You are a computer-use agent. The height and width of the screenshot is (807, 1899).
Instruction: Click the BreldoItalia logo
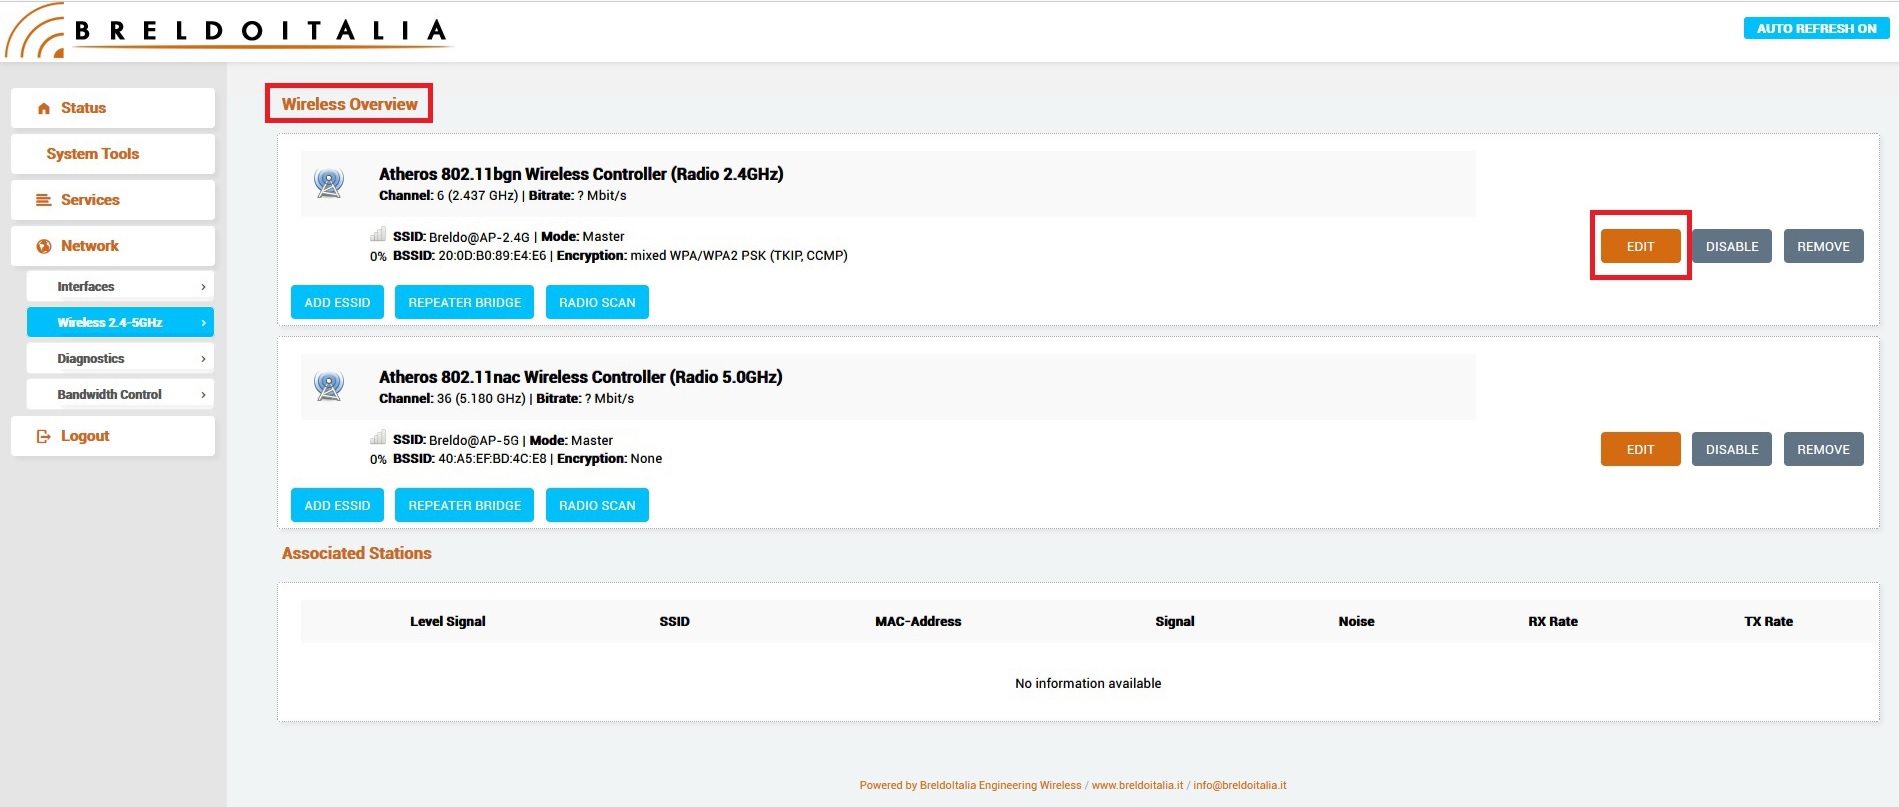click(228, 31)
